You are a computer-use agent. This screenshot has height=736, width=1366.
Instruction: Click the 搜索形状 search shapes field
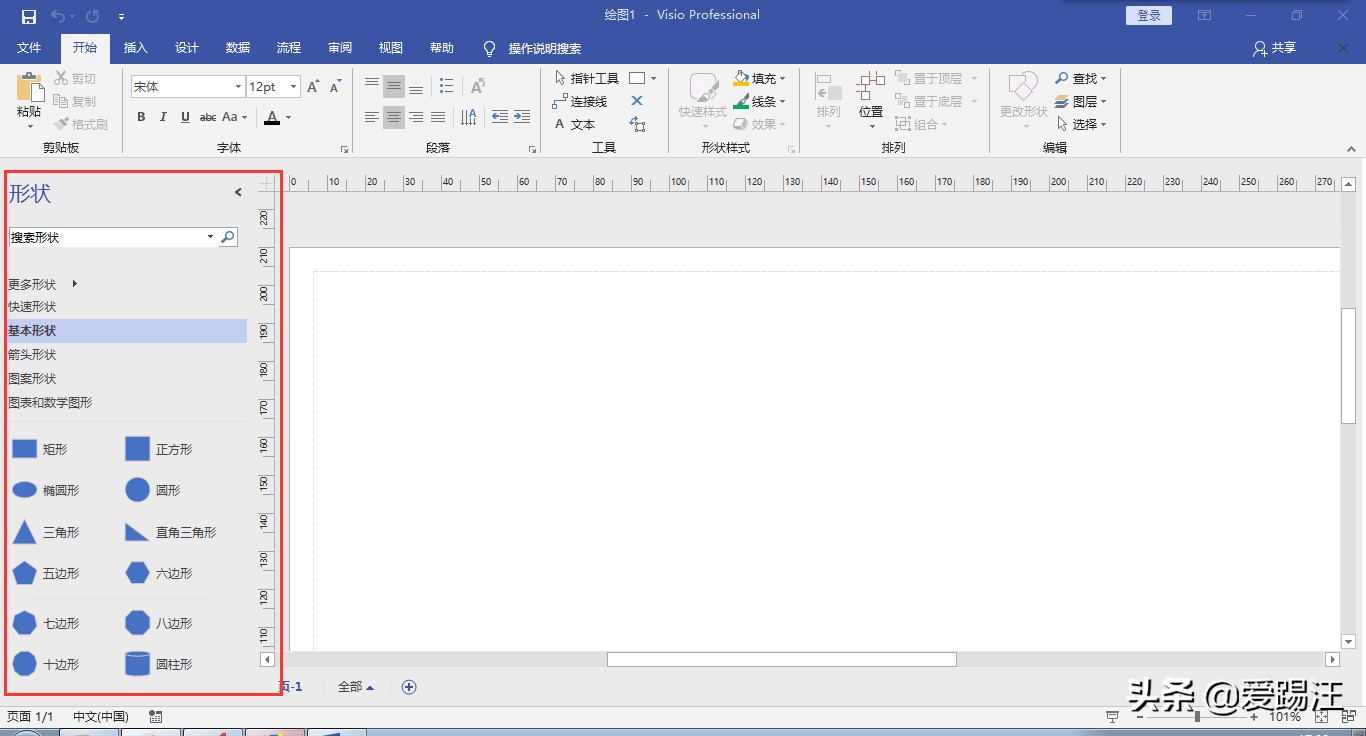pos(113,237)
